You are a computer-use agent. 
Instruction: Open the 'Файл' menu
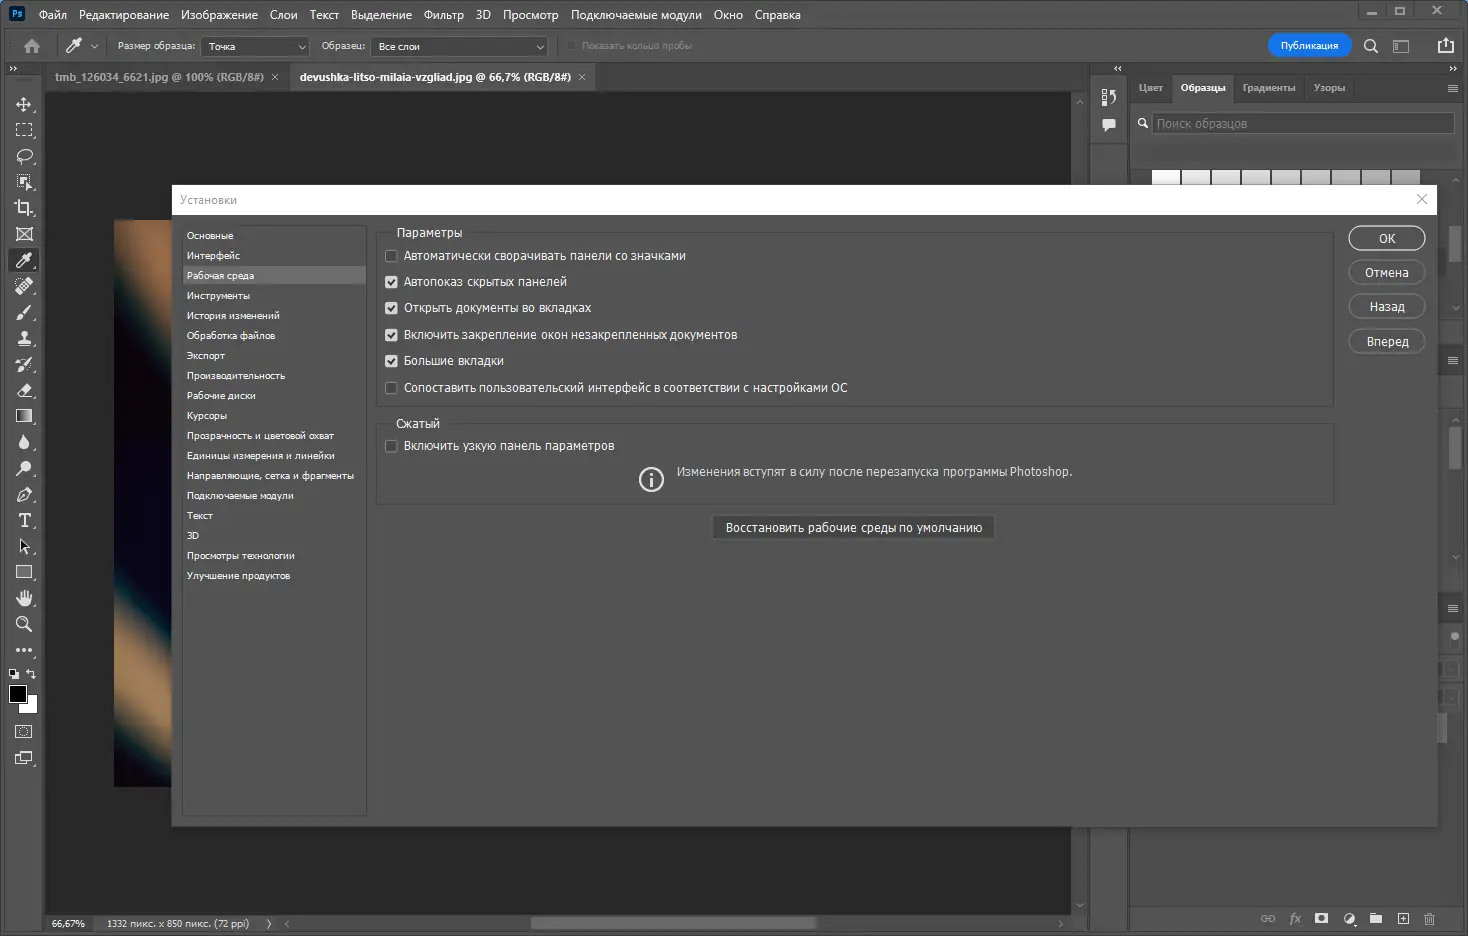pos(53,15)
